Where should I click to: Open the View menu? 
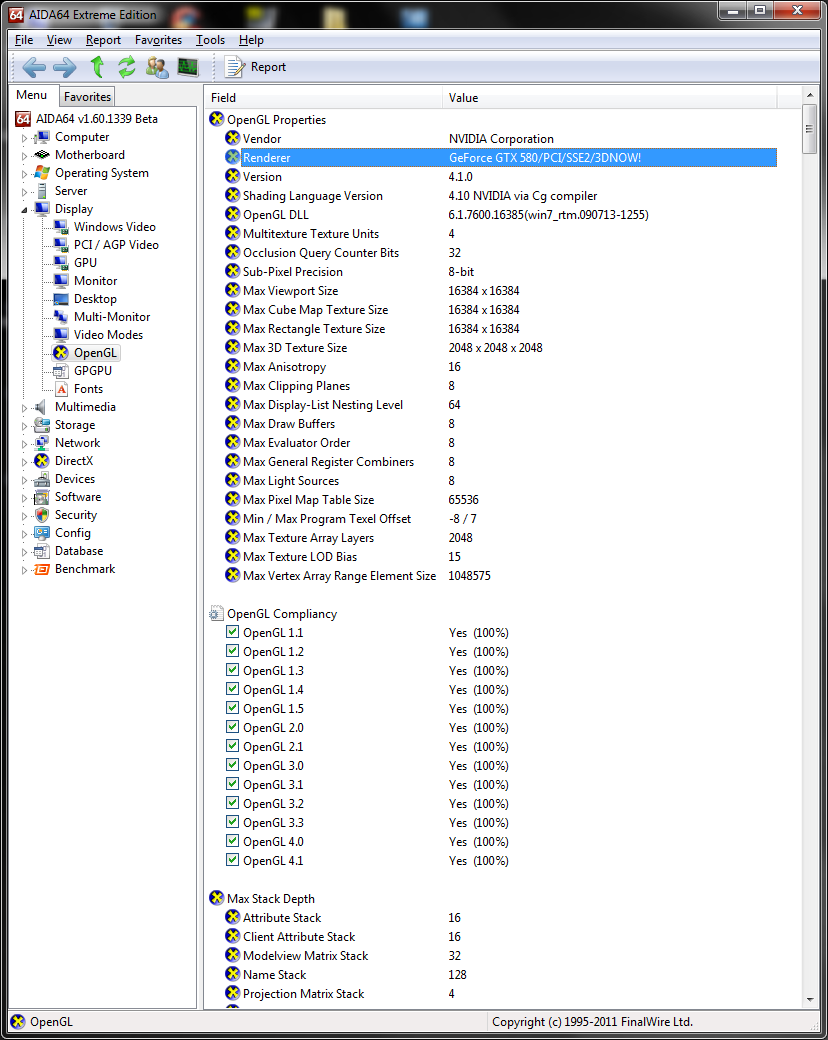point(59,40)
